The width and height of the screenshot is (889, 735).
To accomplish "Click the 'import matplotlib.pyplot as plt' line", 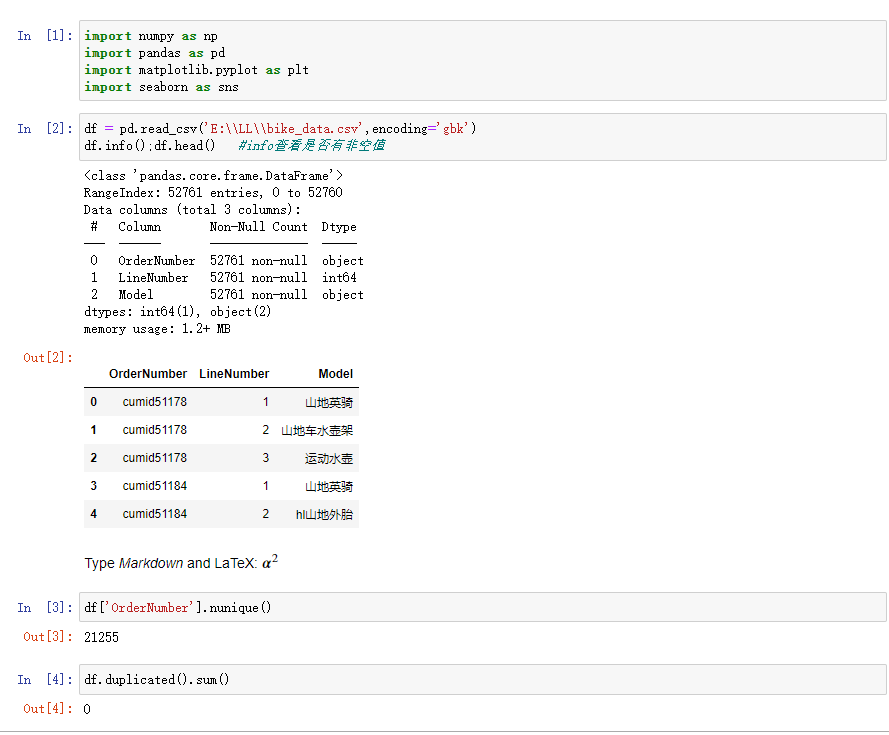I will tap(197, 70).
